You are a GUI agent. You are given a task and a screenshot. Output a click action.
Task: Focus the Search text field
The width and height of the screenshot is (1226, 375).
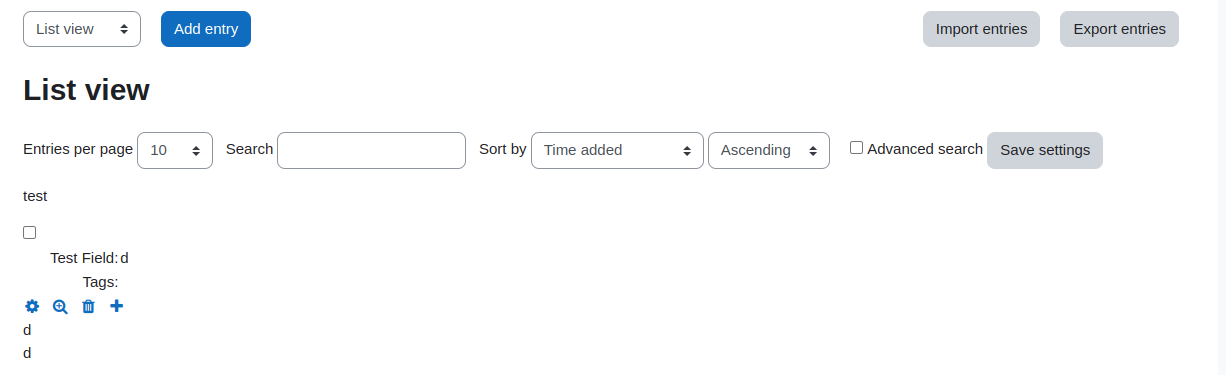[x=371, y=150]
